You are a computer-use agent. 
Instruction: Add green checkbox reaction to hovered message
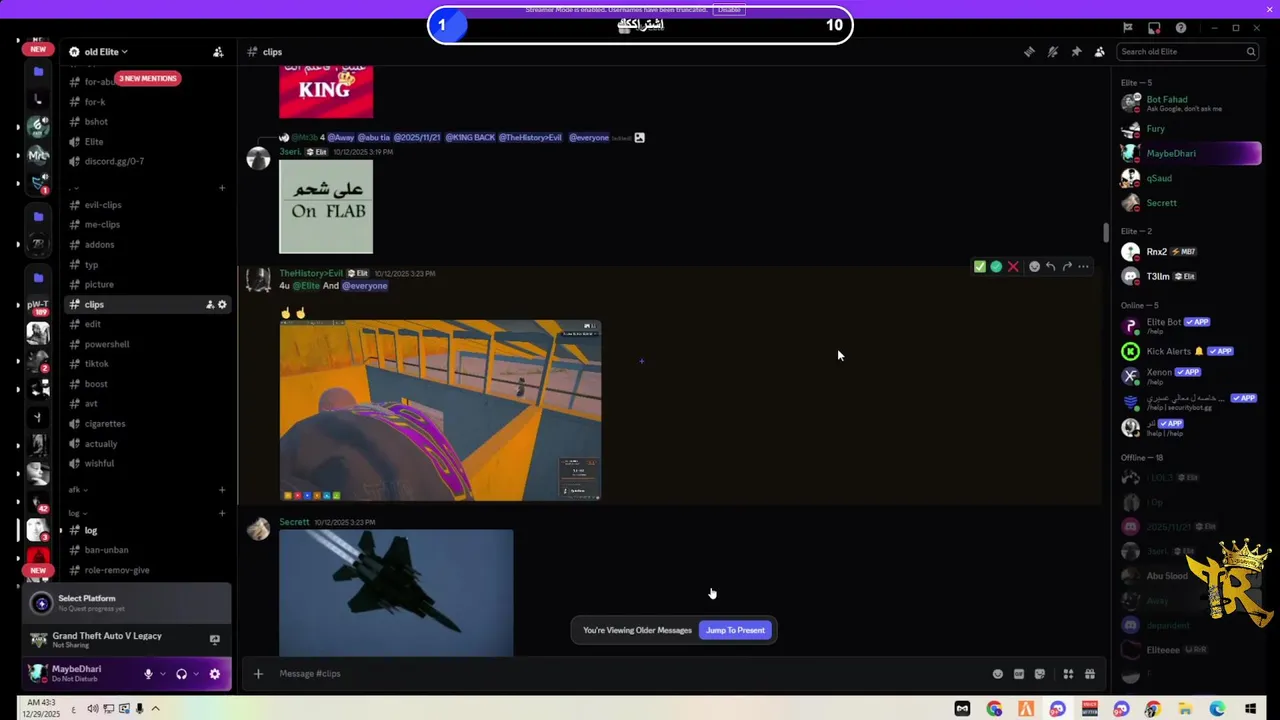pyautogui.click(x=979, y=267)
